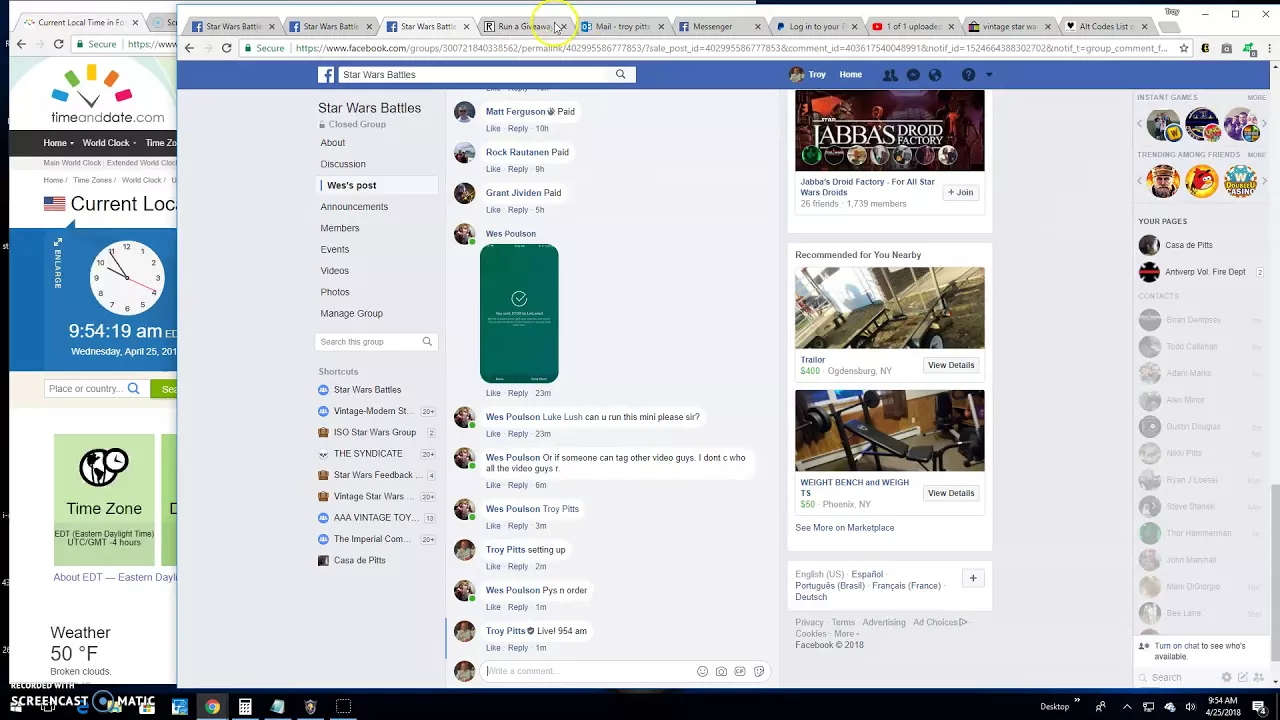Click Home in the Facebook header

coord(850,75)
